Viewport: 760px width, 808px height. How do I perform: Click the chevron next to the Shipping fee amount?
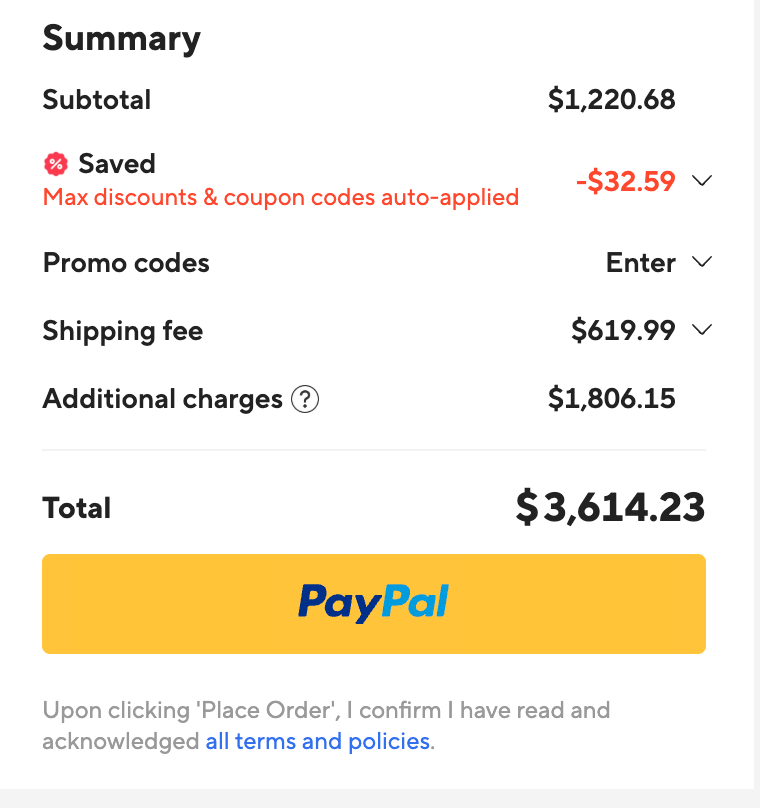pyautogui.click(x=701, y=329)
